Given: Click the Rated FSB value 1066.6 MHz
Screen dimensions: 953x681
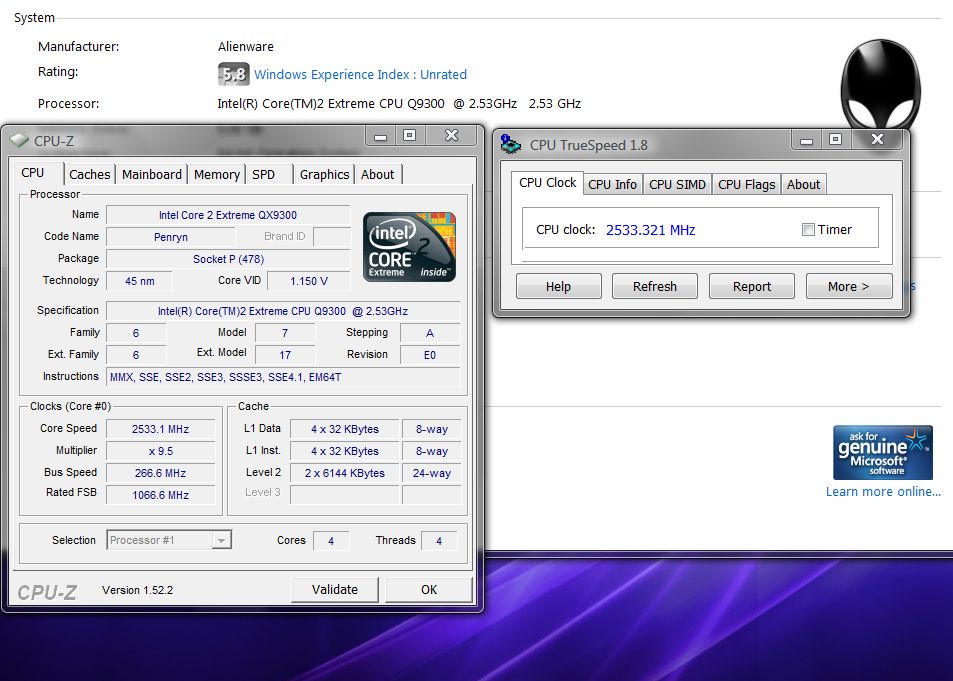Looking at the screenshot, I should pyautogui.click(x=160, y=495).
